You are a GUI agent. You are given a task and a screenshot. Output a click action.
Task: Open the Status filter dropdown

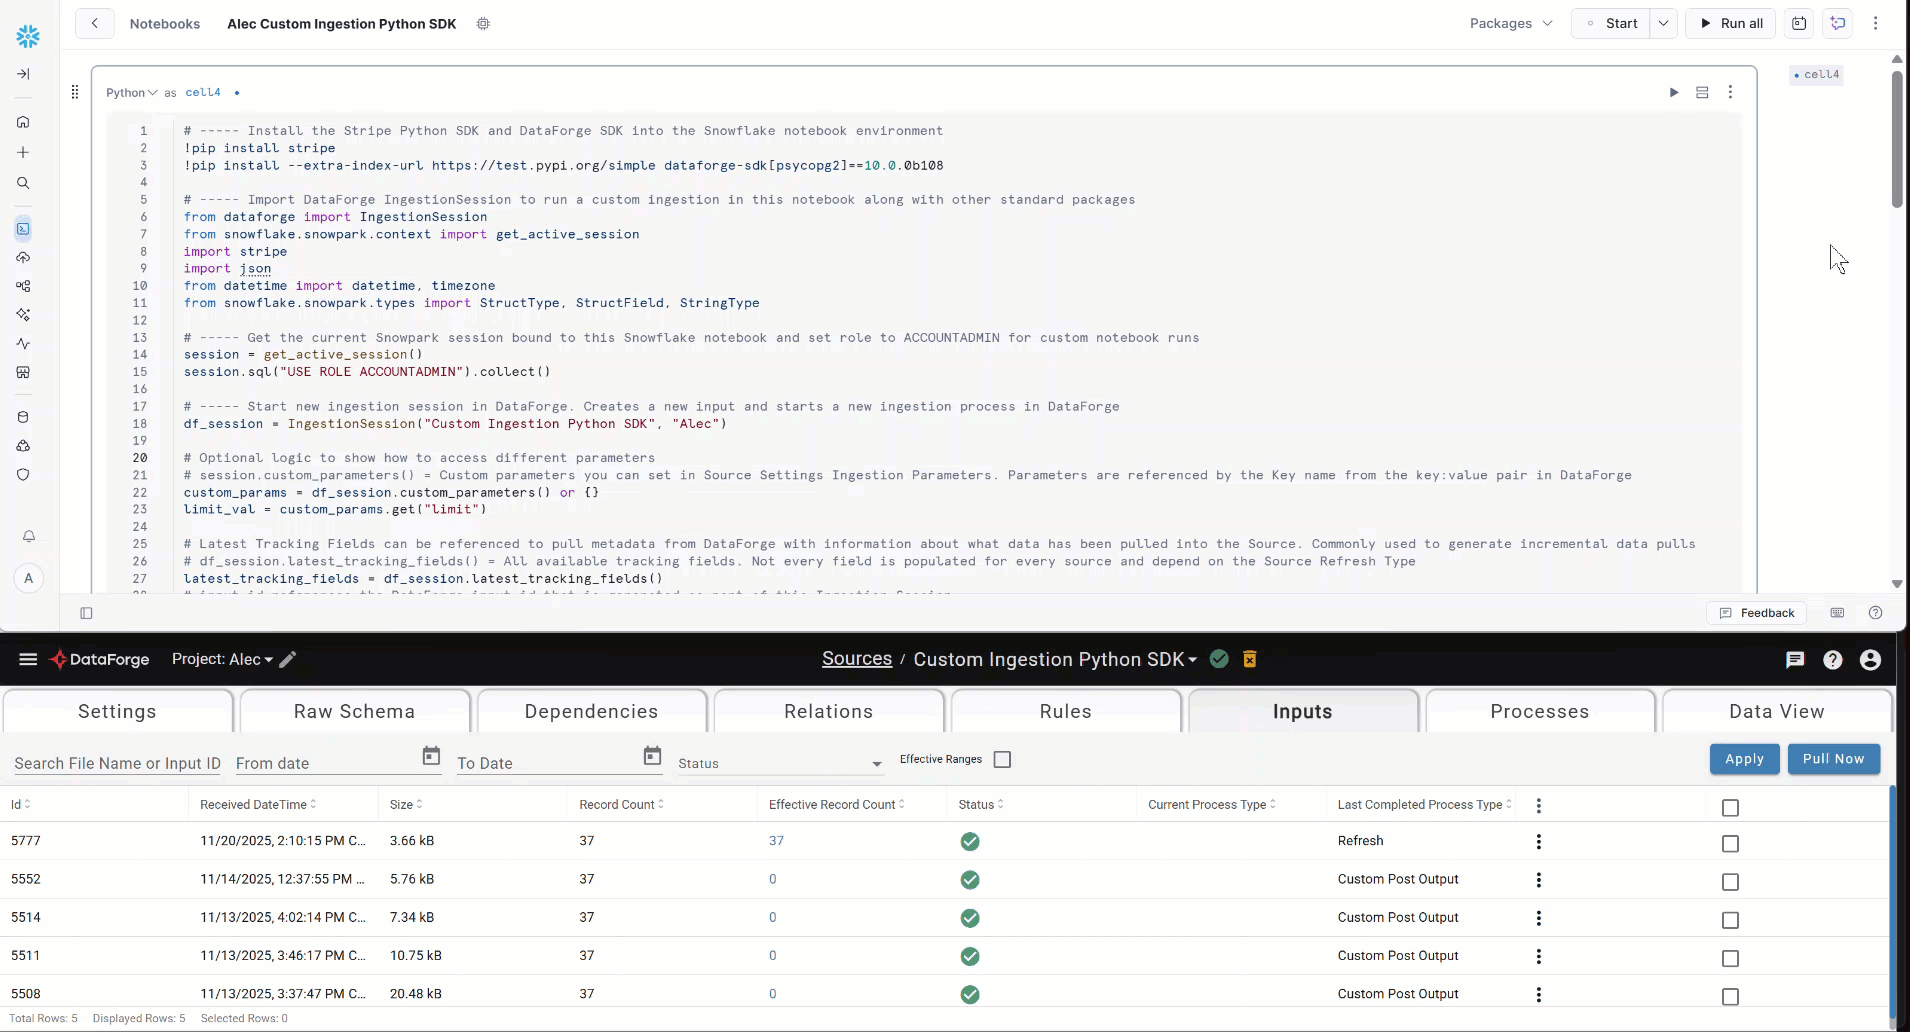(x=780, y=763)
